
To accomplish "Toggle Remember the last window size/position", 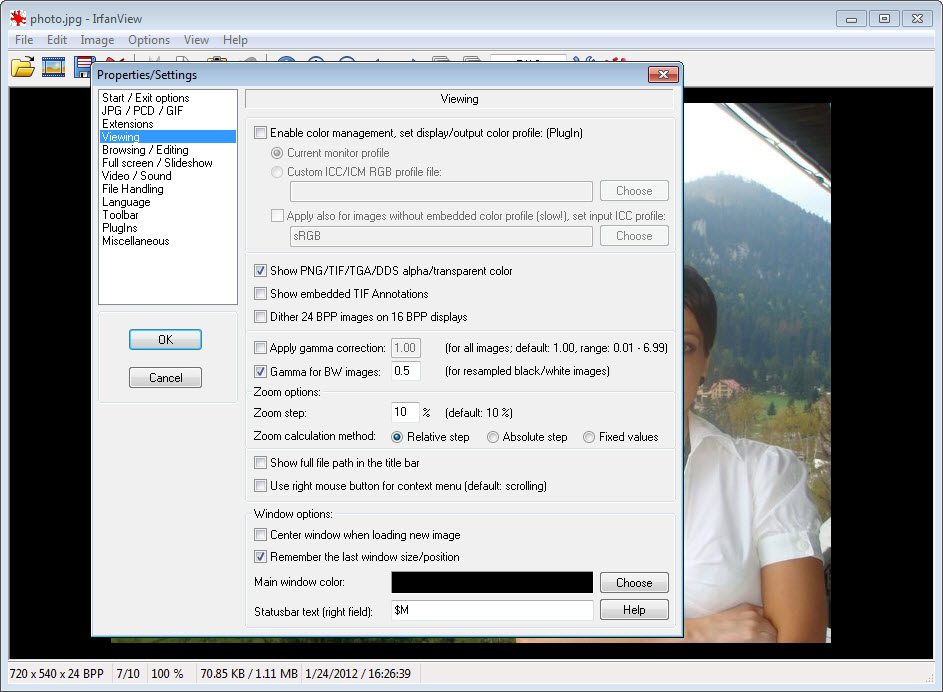I will (x=260, y=557).
